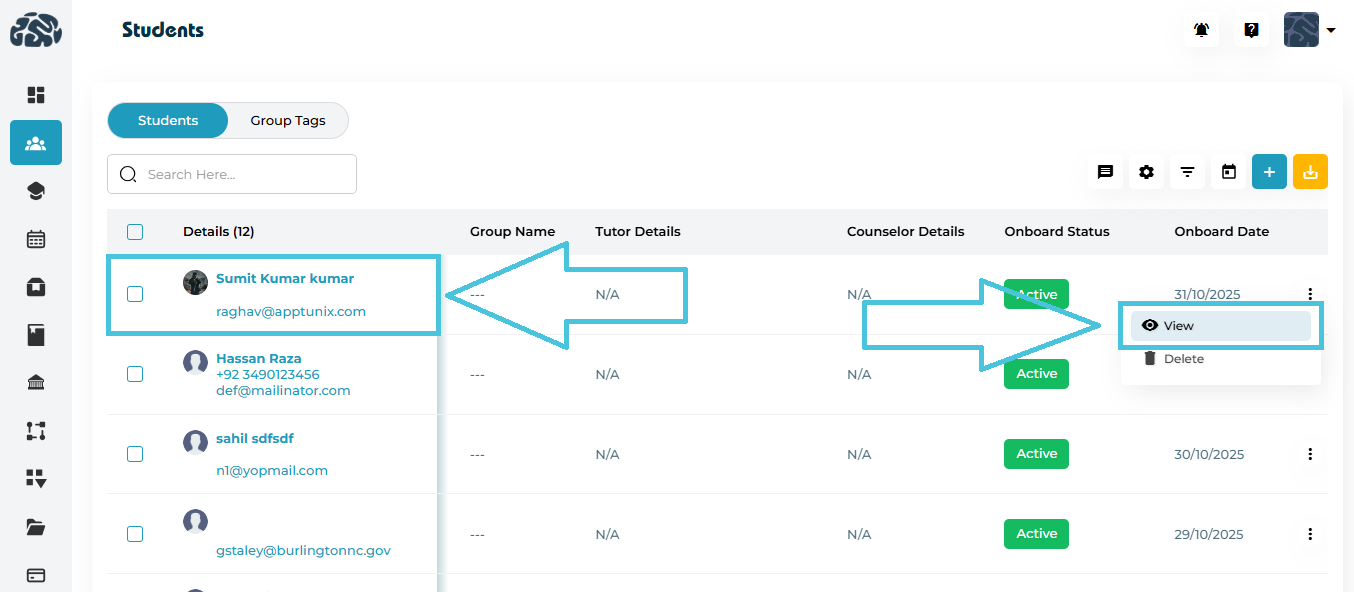Open Hassan Raza student name link
The width and height of the screenshot is (1354, 592).
pyautogui.click(x=258, y=358)
